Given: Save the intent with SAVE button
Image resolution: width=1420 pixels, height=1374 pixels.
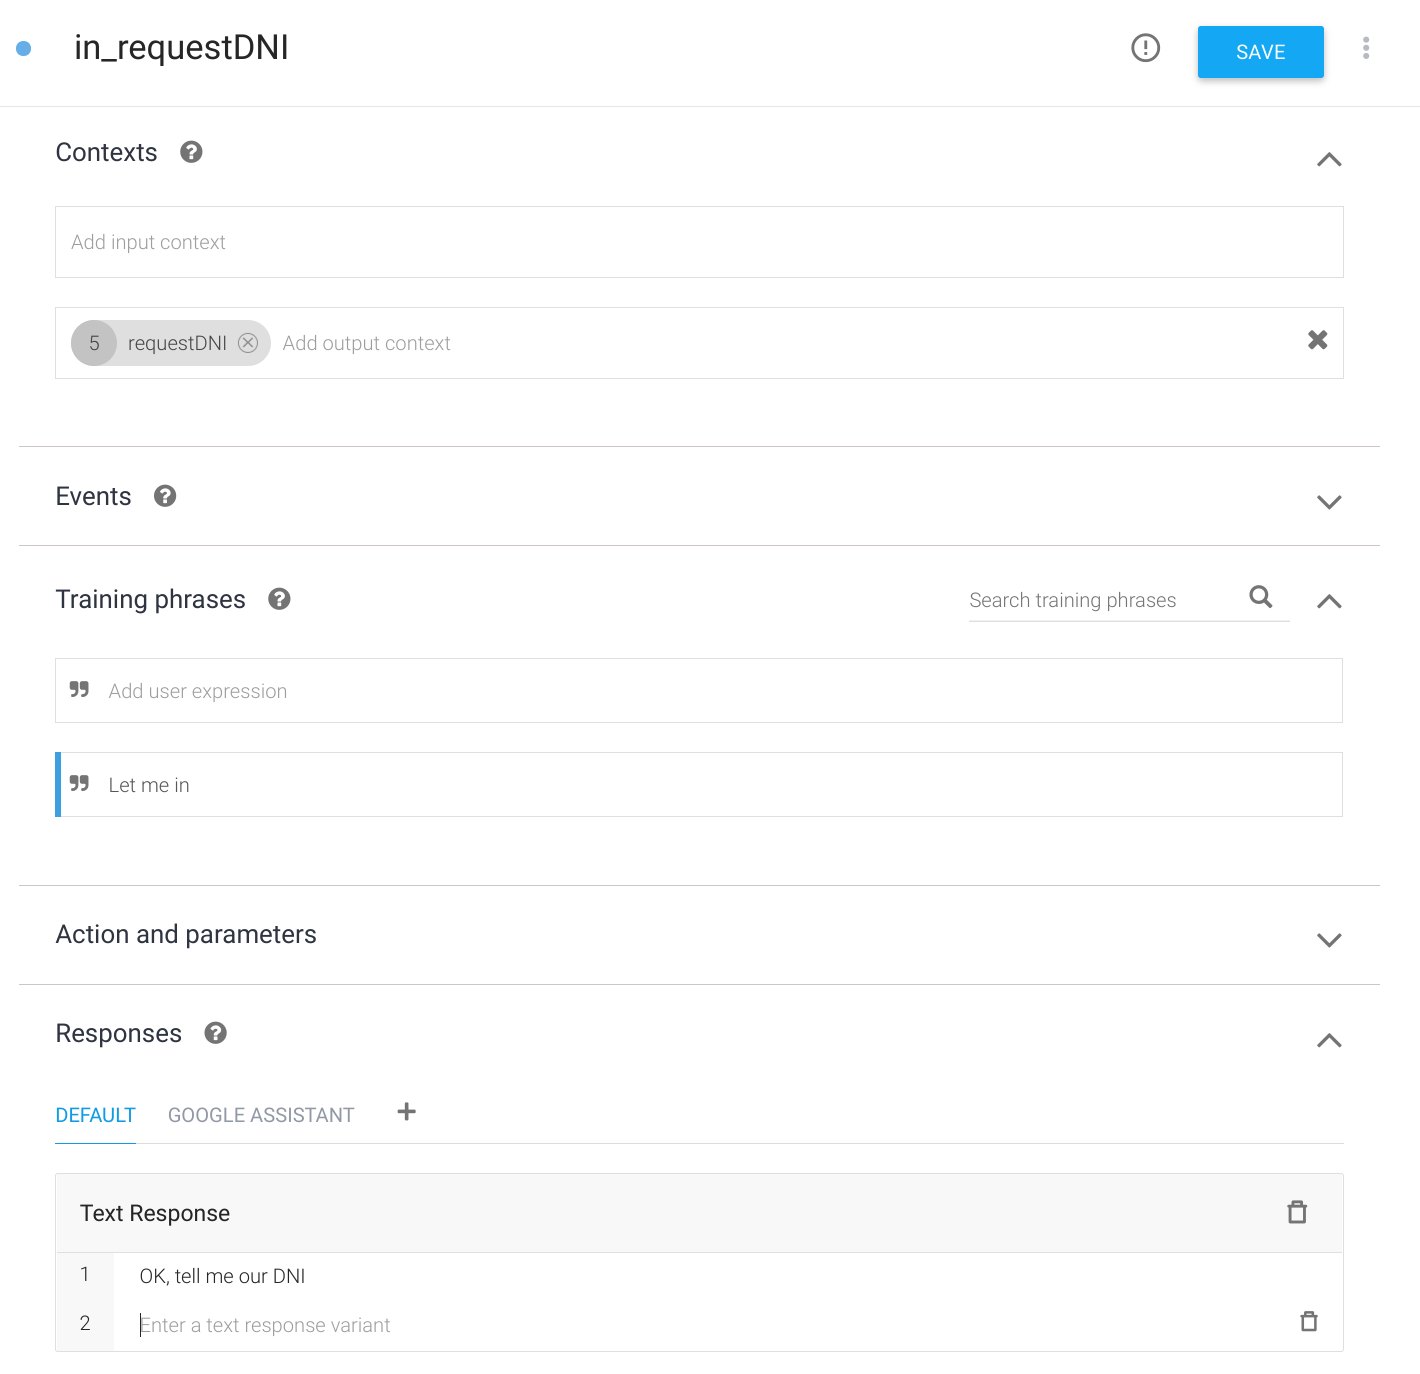Looking at the screenshot, I should (x=1260, y=52).
